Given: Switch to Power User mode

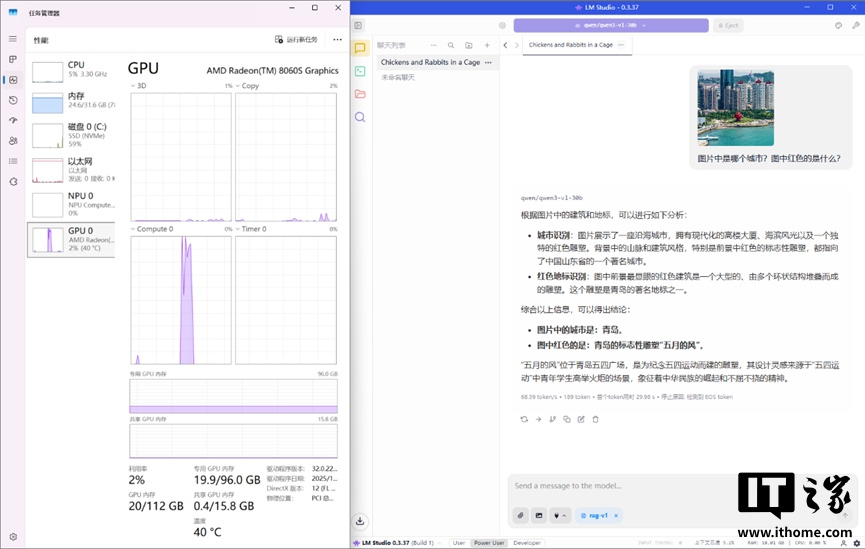Looking at the screenshot, I should (489, 543).
